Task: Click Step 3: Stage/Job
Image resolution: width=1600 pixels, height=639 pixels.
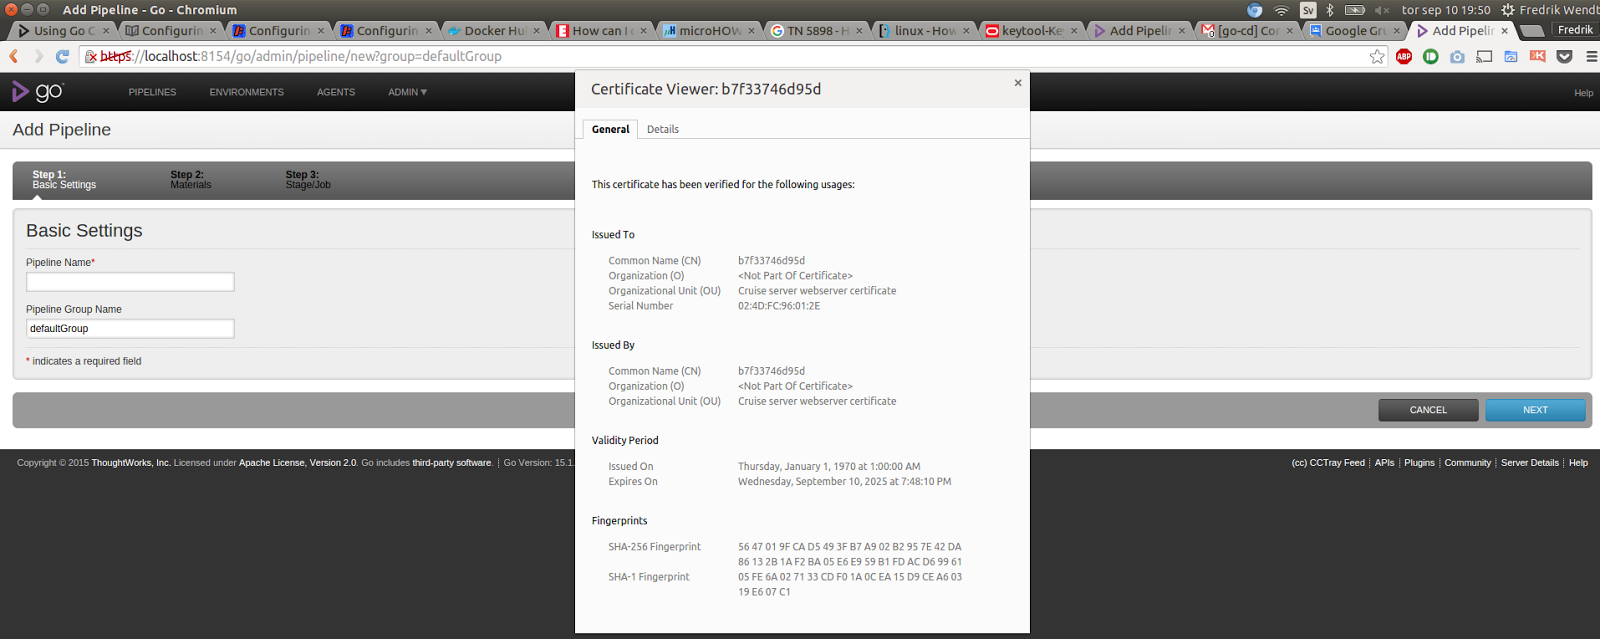Action: [308, 180]
